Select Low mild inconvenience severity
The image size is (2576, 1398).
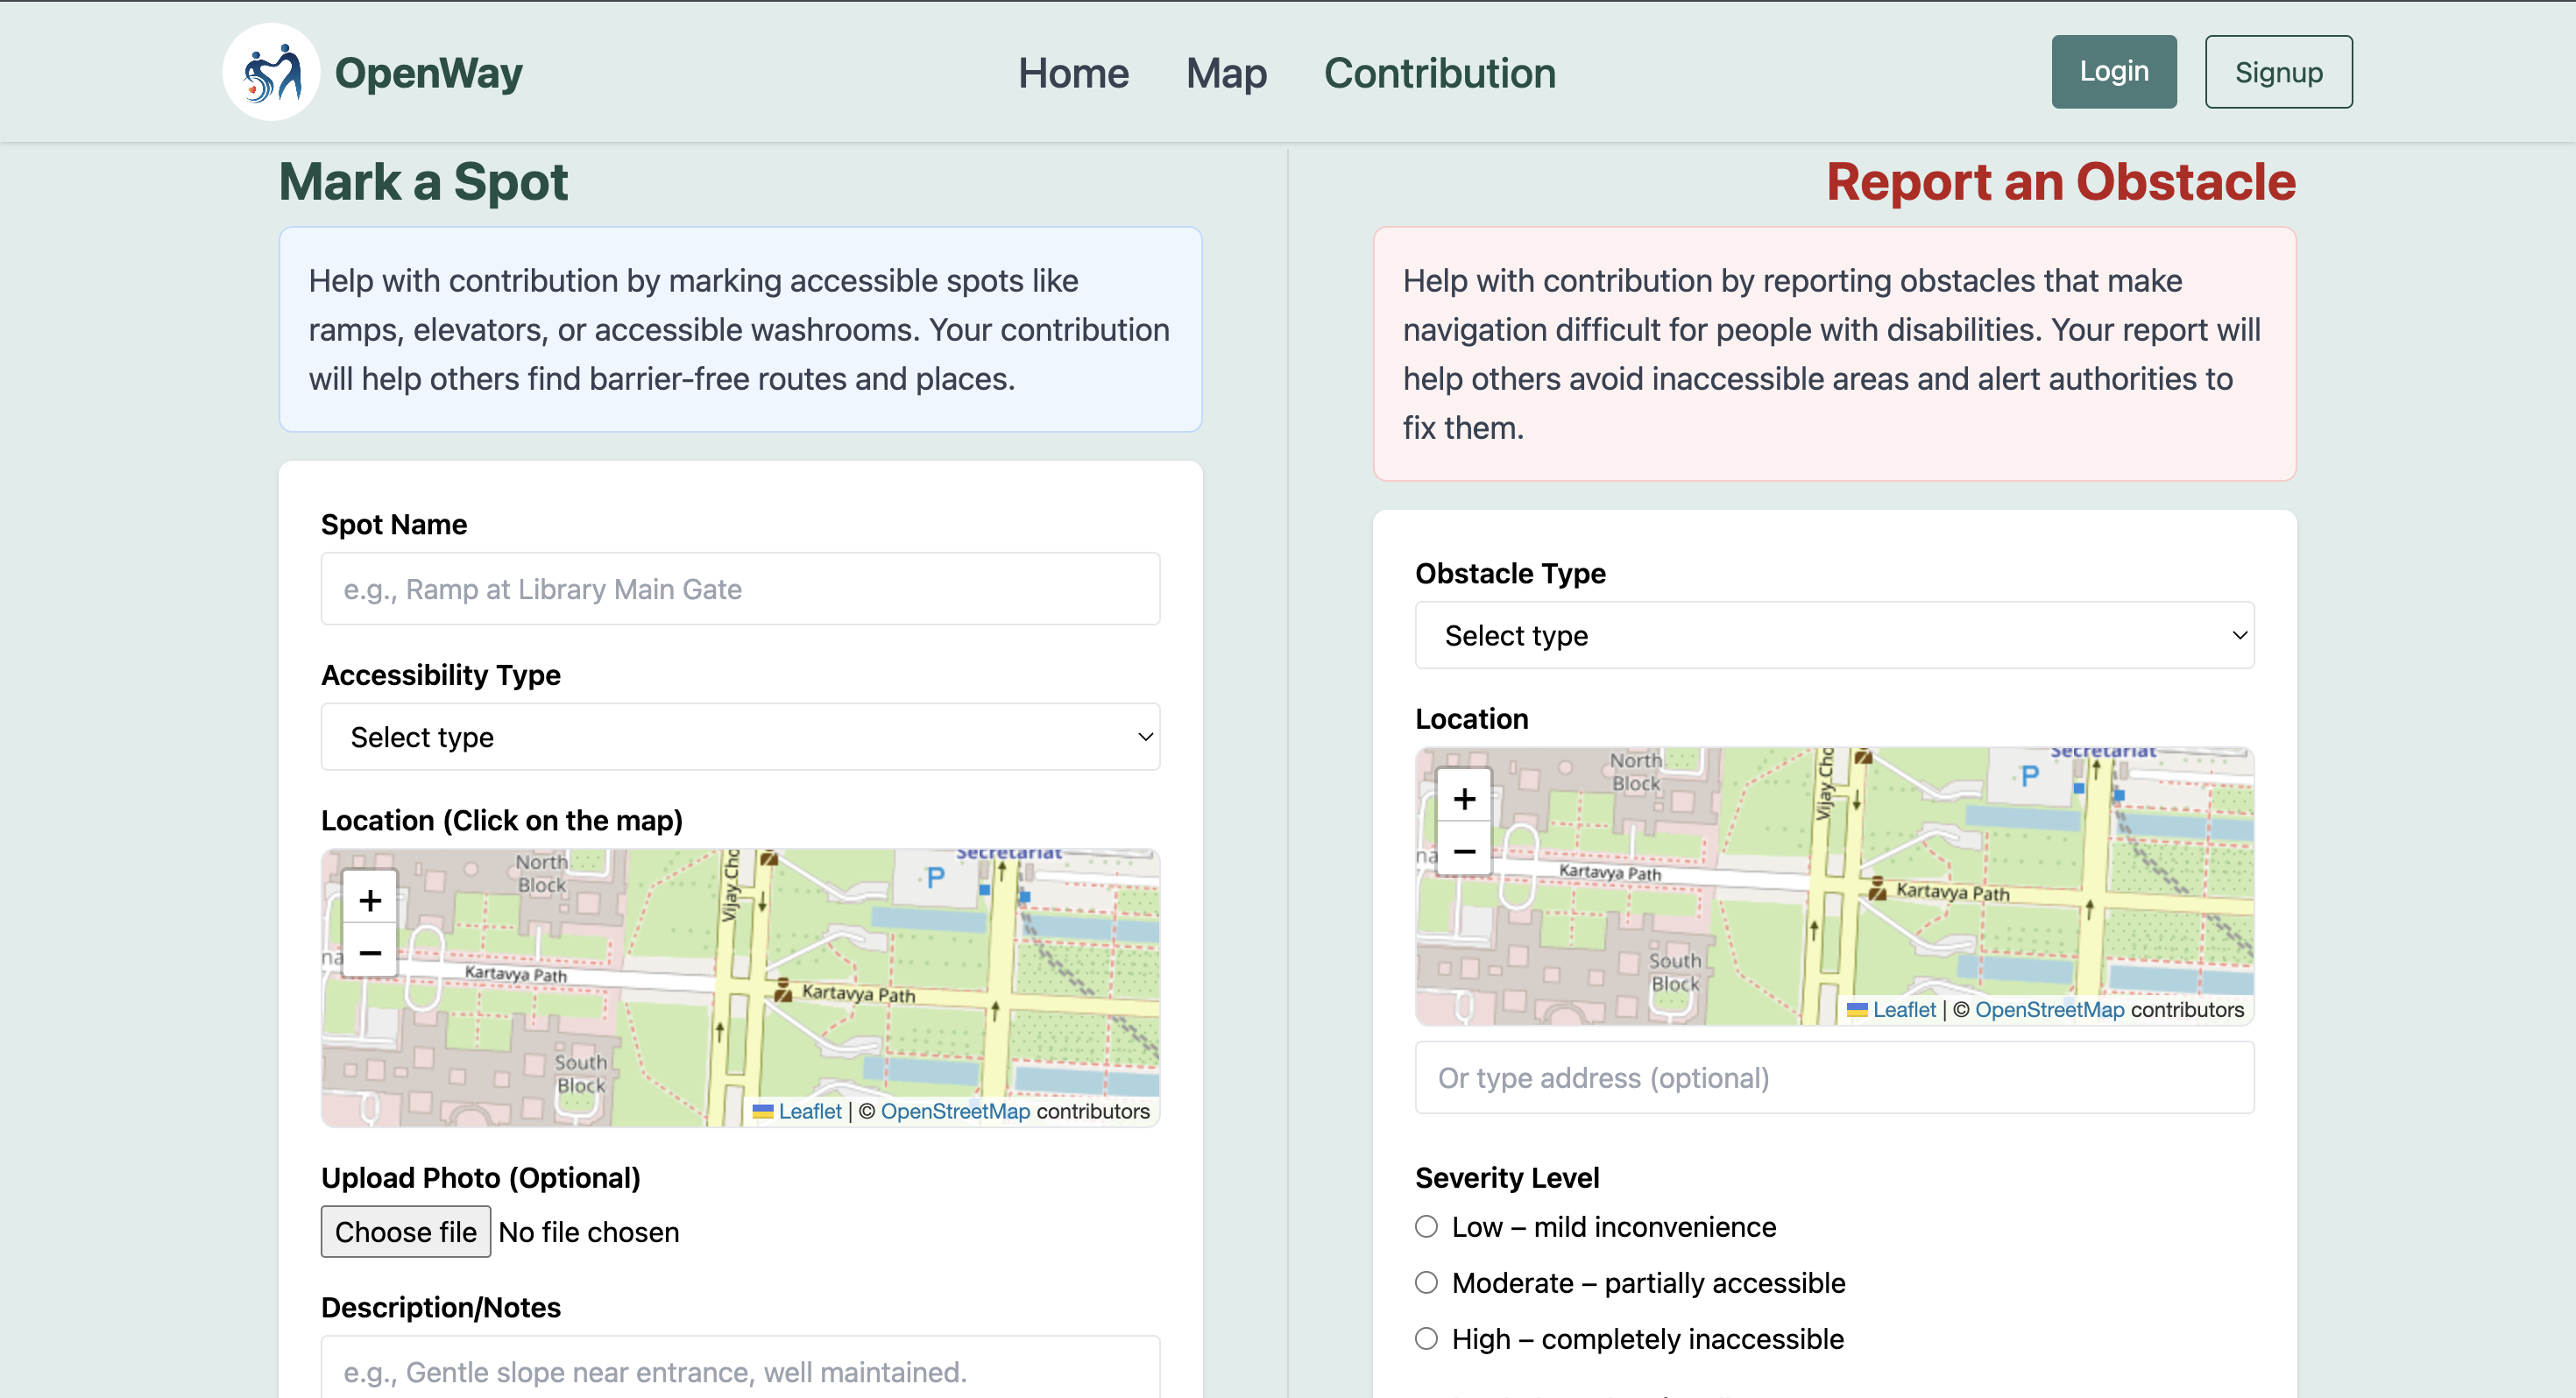pos(1426,1227)
